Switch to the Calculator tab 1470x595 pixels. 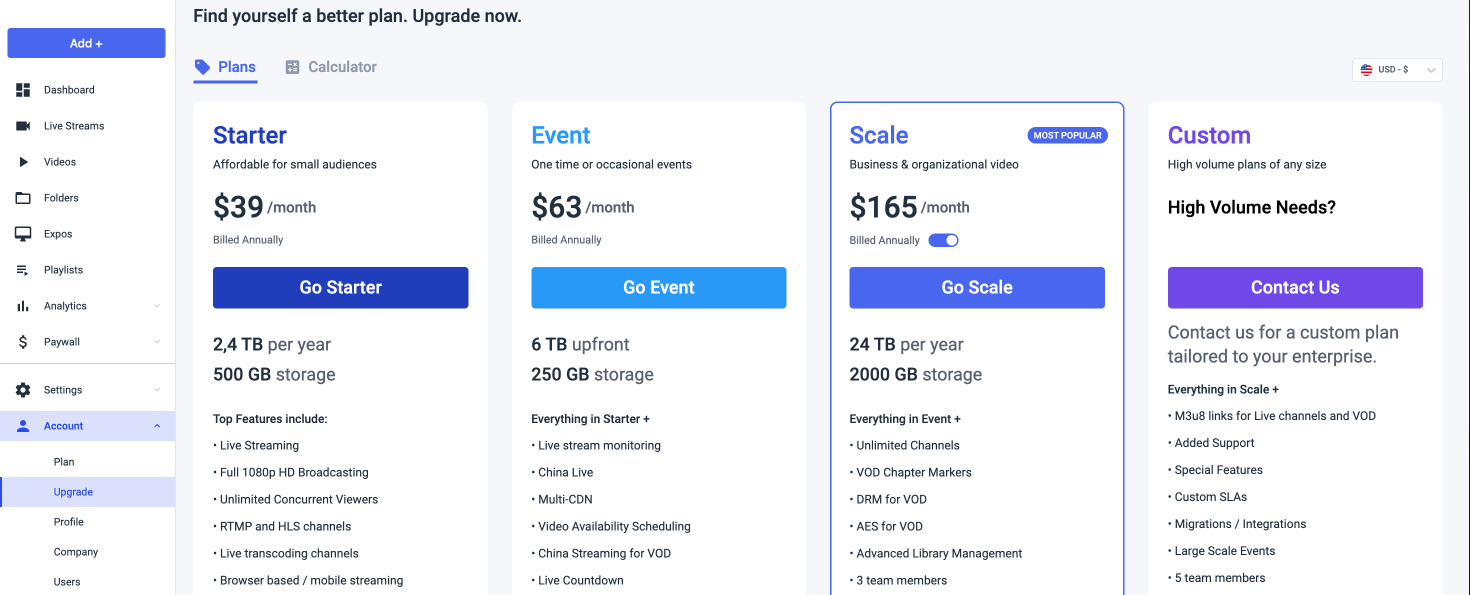tap(331, 67)
